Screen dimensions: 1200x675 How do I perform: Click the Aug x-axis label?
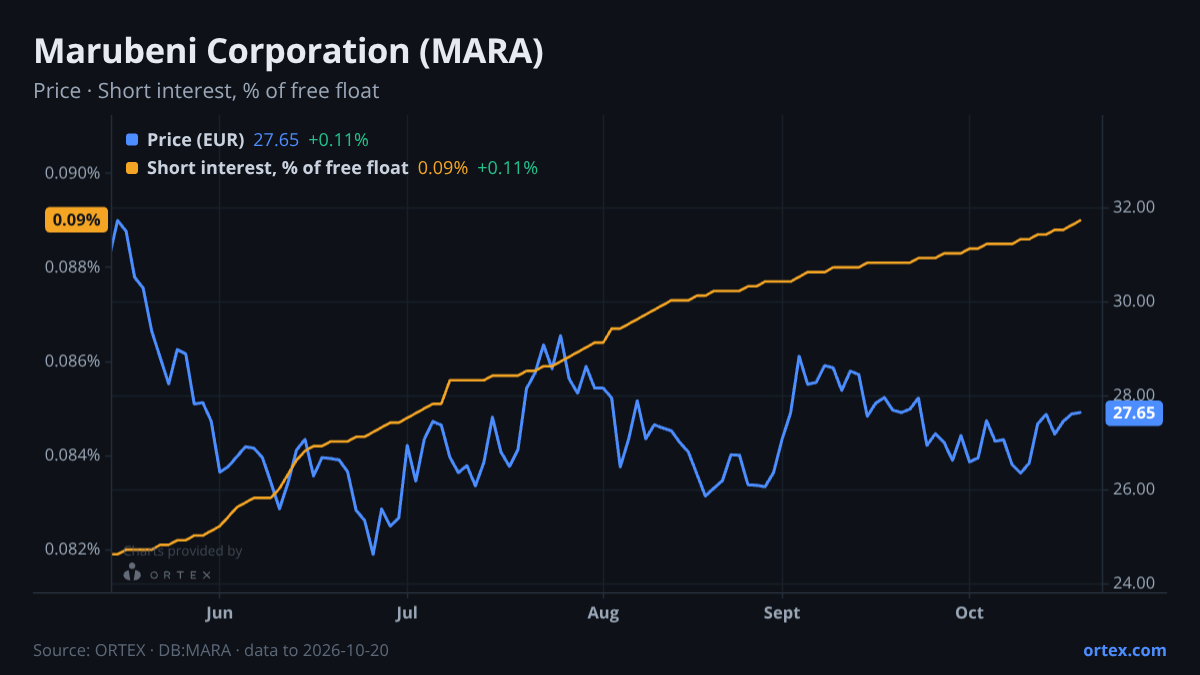coord(603,612)
